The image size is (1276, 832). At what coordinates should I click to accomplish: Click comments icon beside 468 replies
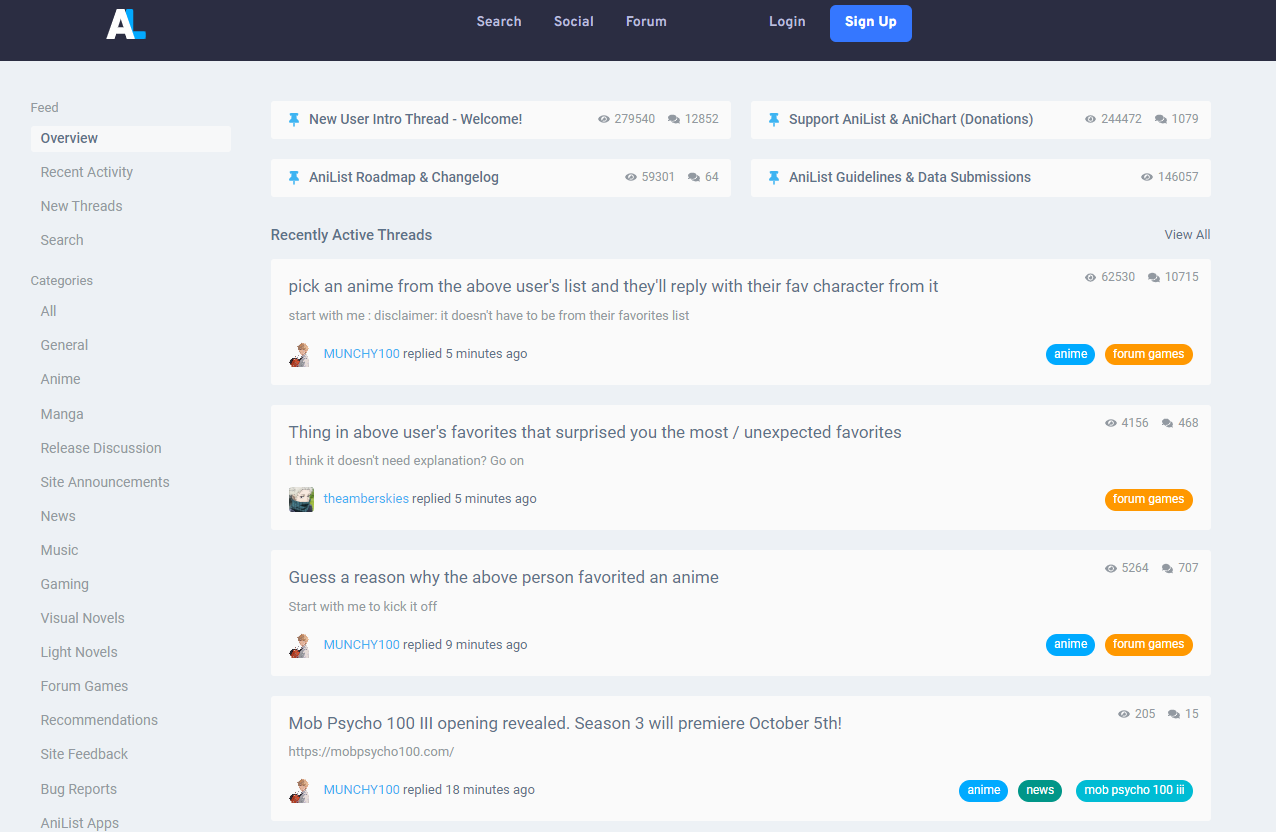point(1168,423)
